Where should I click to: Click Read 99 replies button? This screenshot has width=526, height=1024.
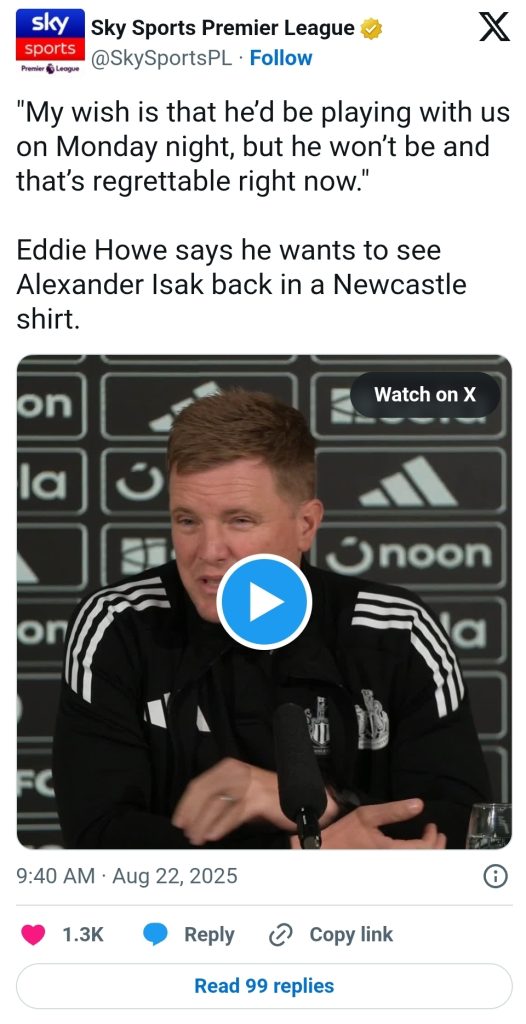pos(264,986)
